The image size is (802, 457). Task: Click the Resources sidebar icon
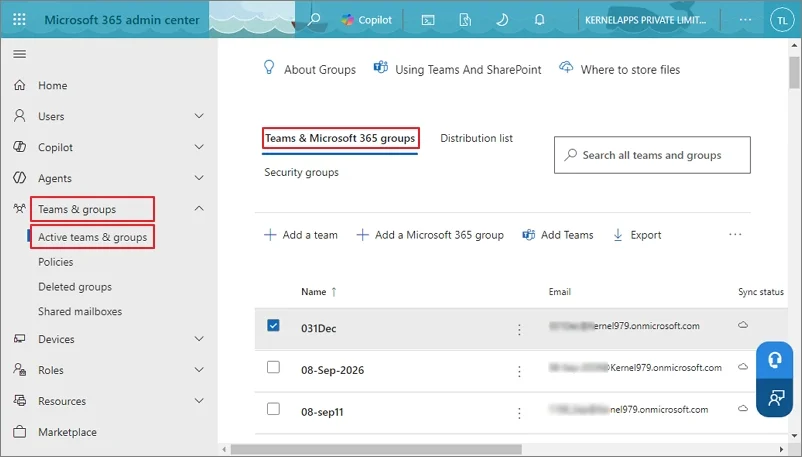click(x=19, y=400)
